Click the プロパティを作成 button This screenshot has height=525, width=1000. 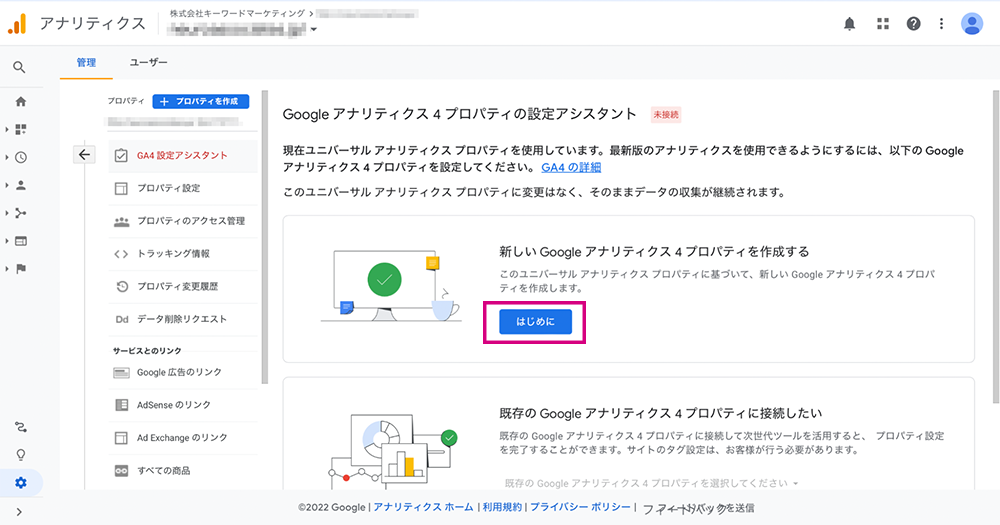click(201, 101)
